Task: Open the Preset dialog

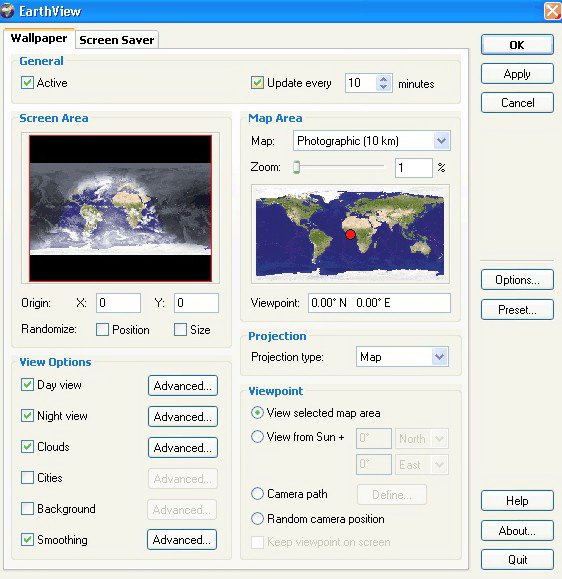Action: (x=517, y=309)
